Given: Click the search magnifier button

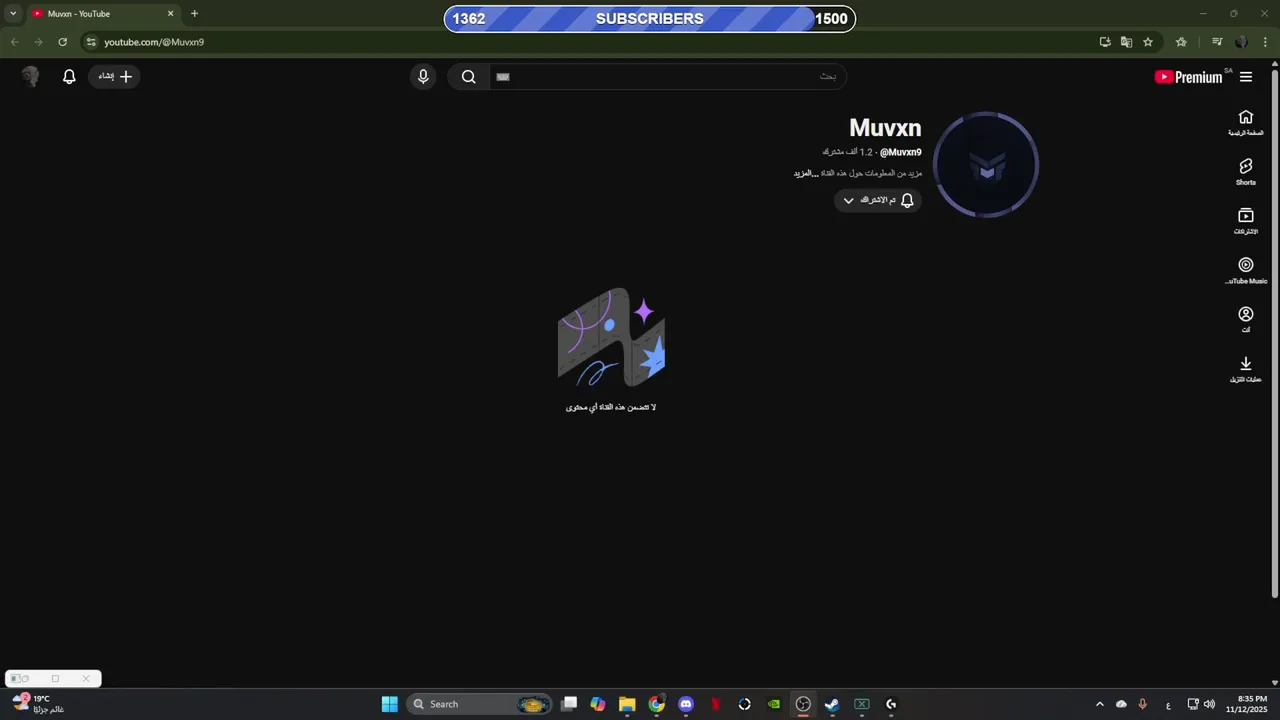Looking at the screenshot, I should [x=468, y=76].
